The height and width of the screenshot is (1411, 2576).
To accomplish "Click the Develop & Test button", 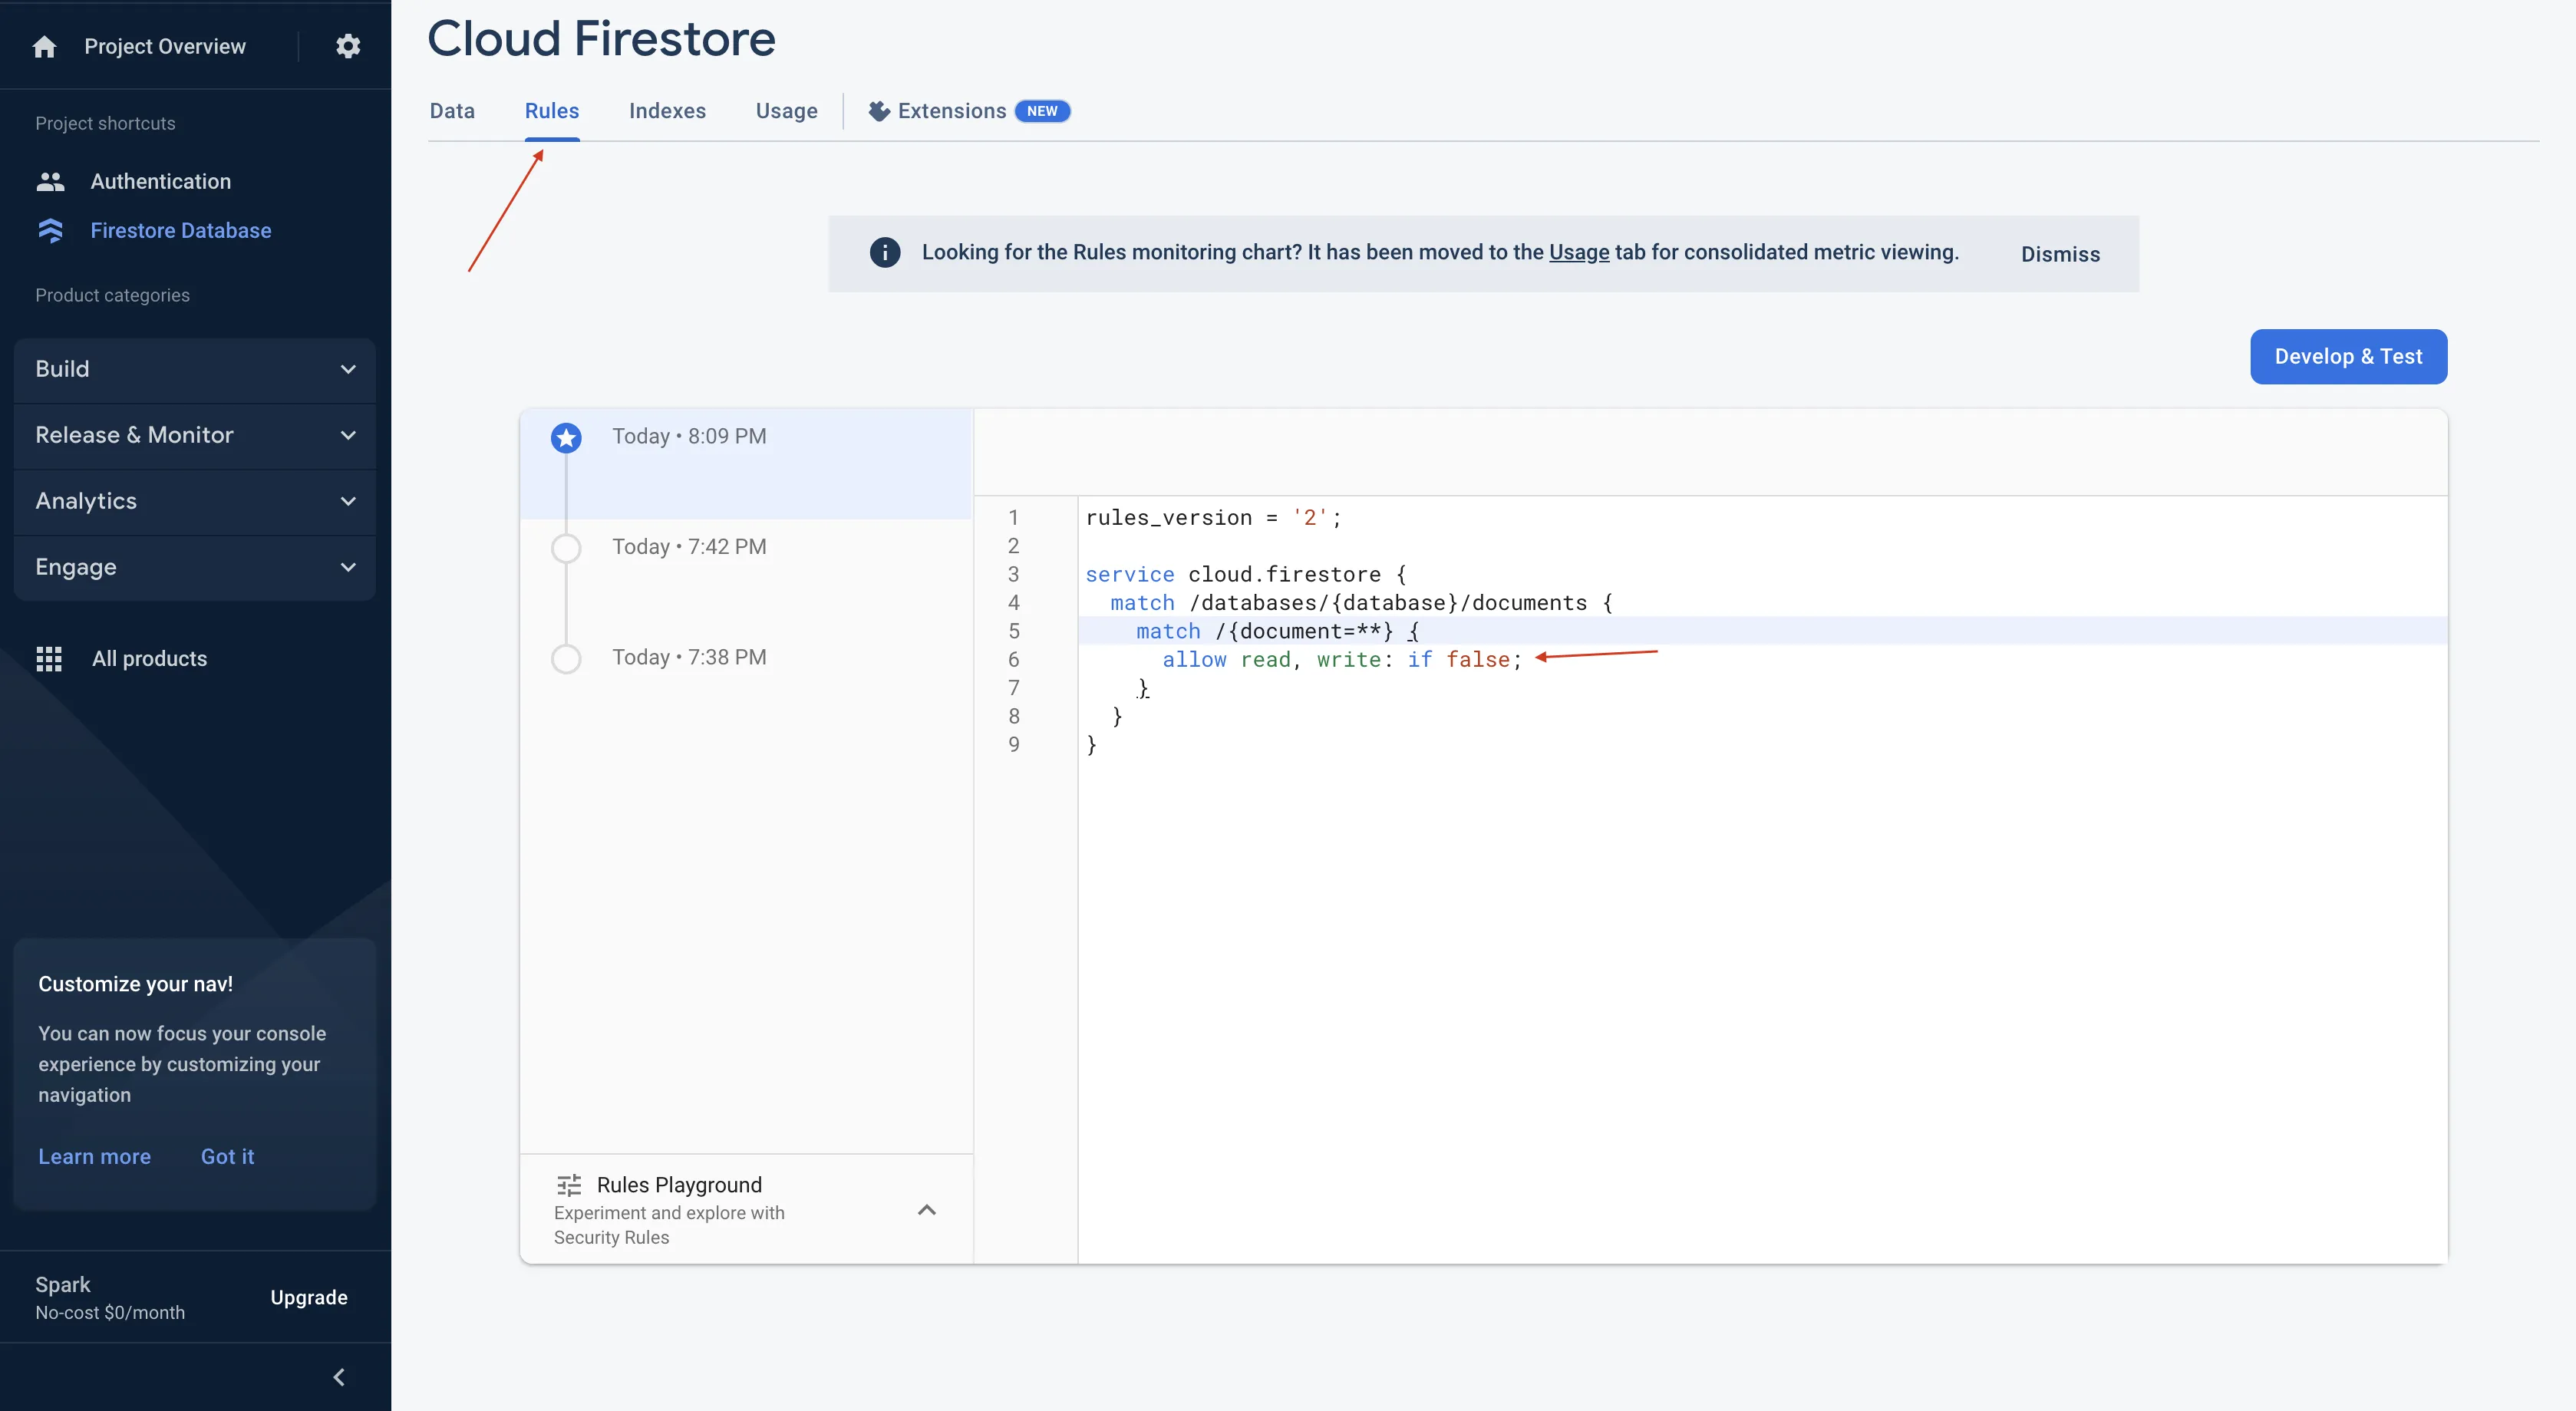I will [2347, 357].
